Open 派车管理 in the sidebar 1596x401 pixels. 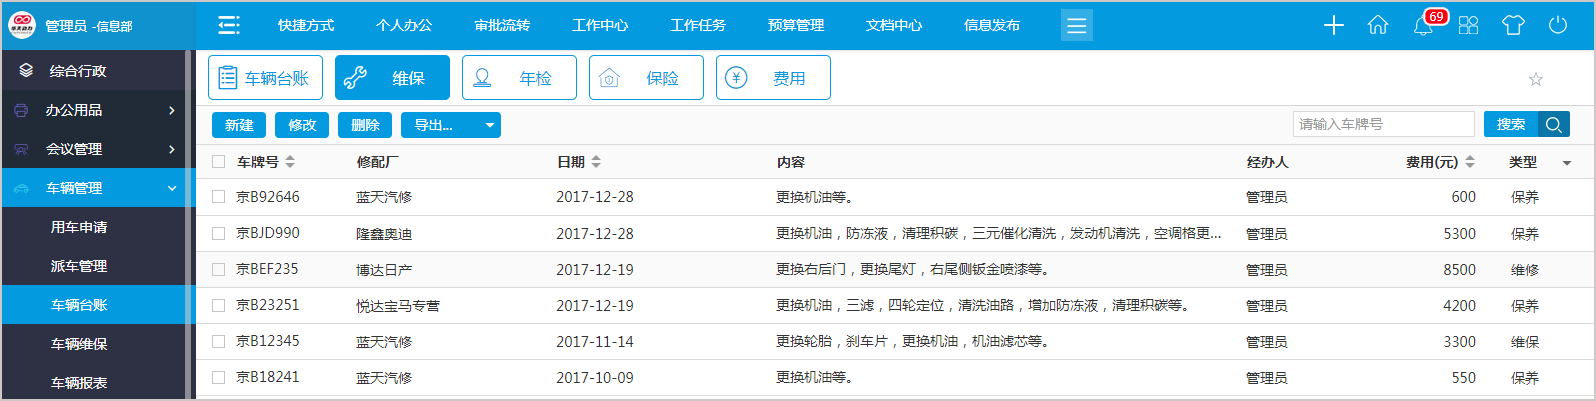point(79,266)
